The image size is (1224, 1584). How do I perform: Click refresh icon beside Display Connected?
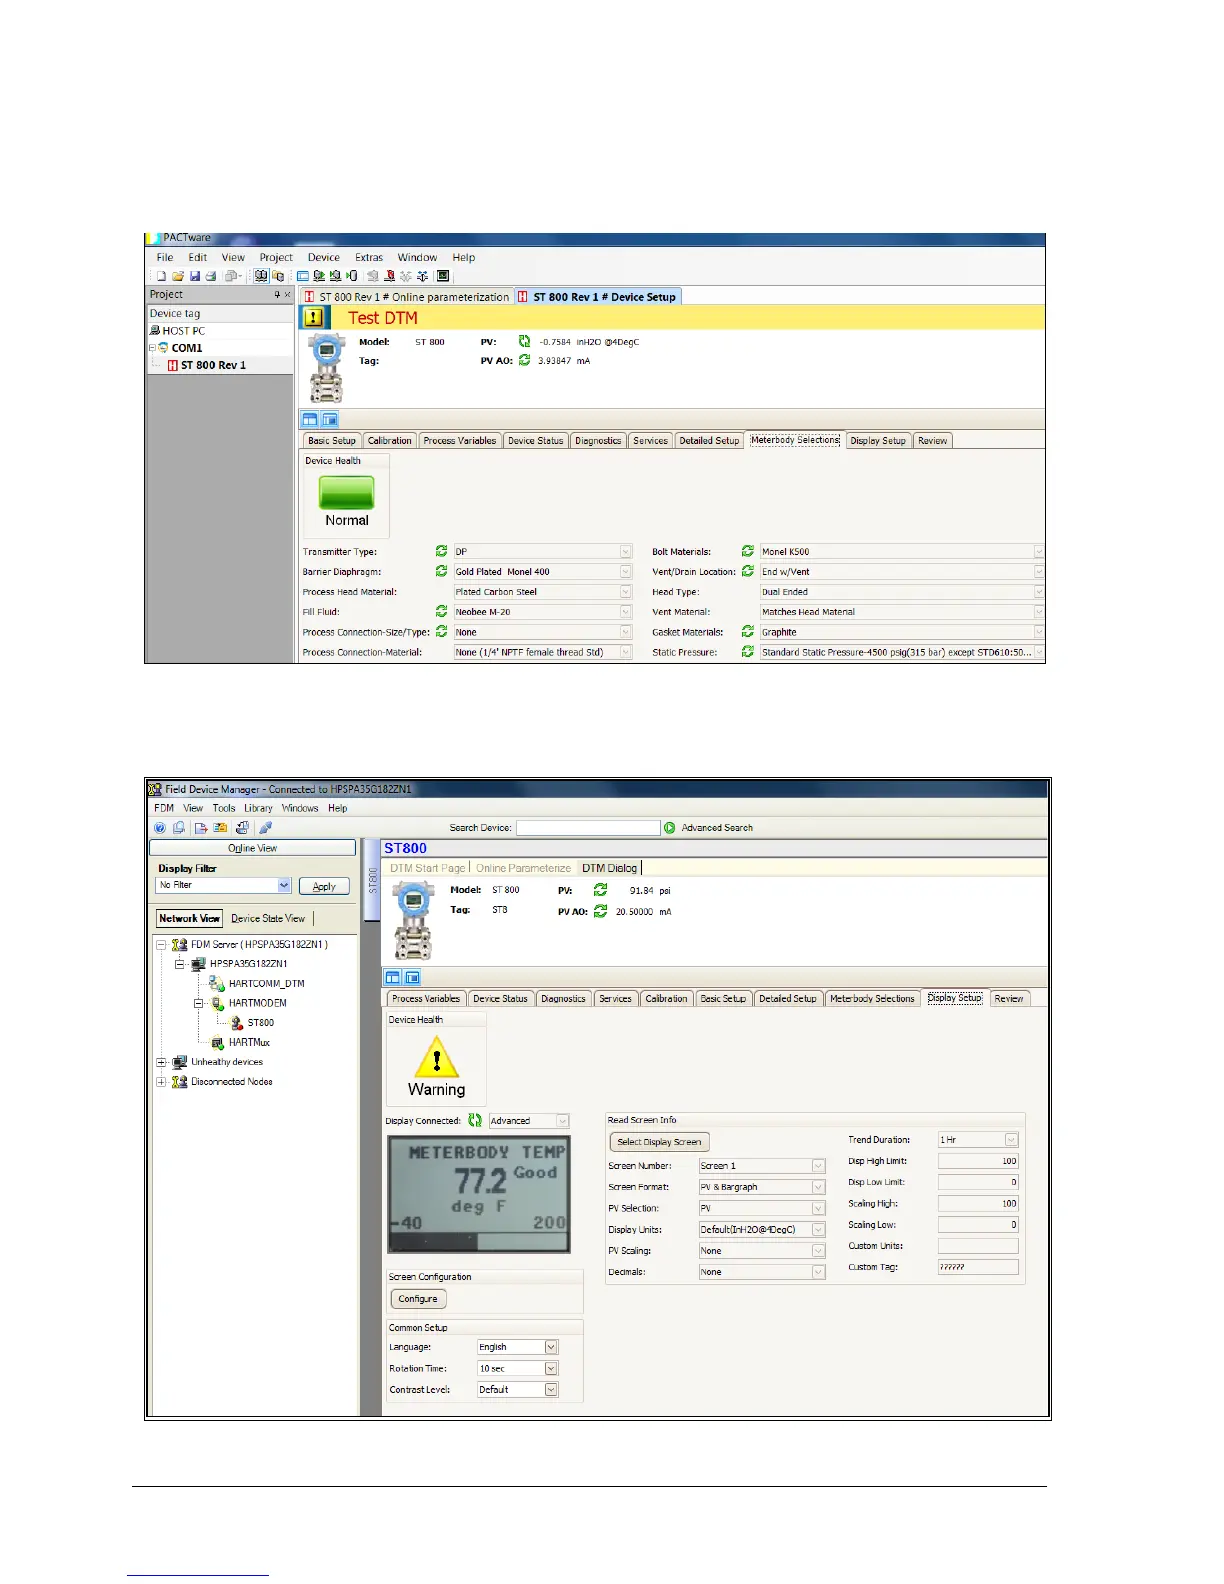point(475,1121)
